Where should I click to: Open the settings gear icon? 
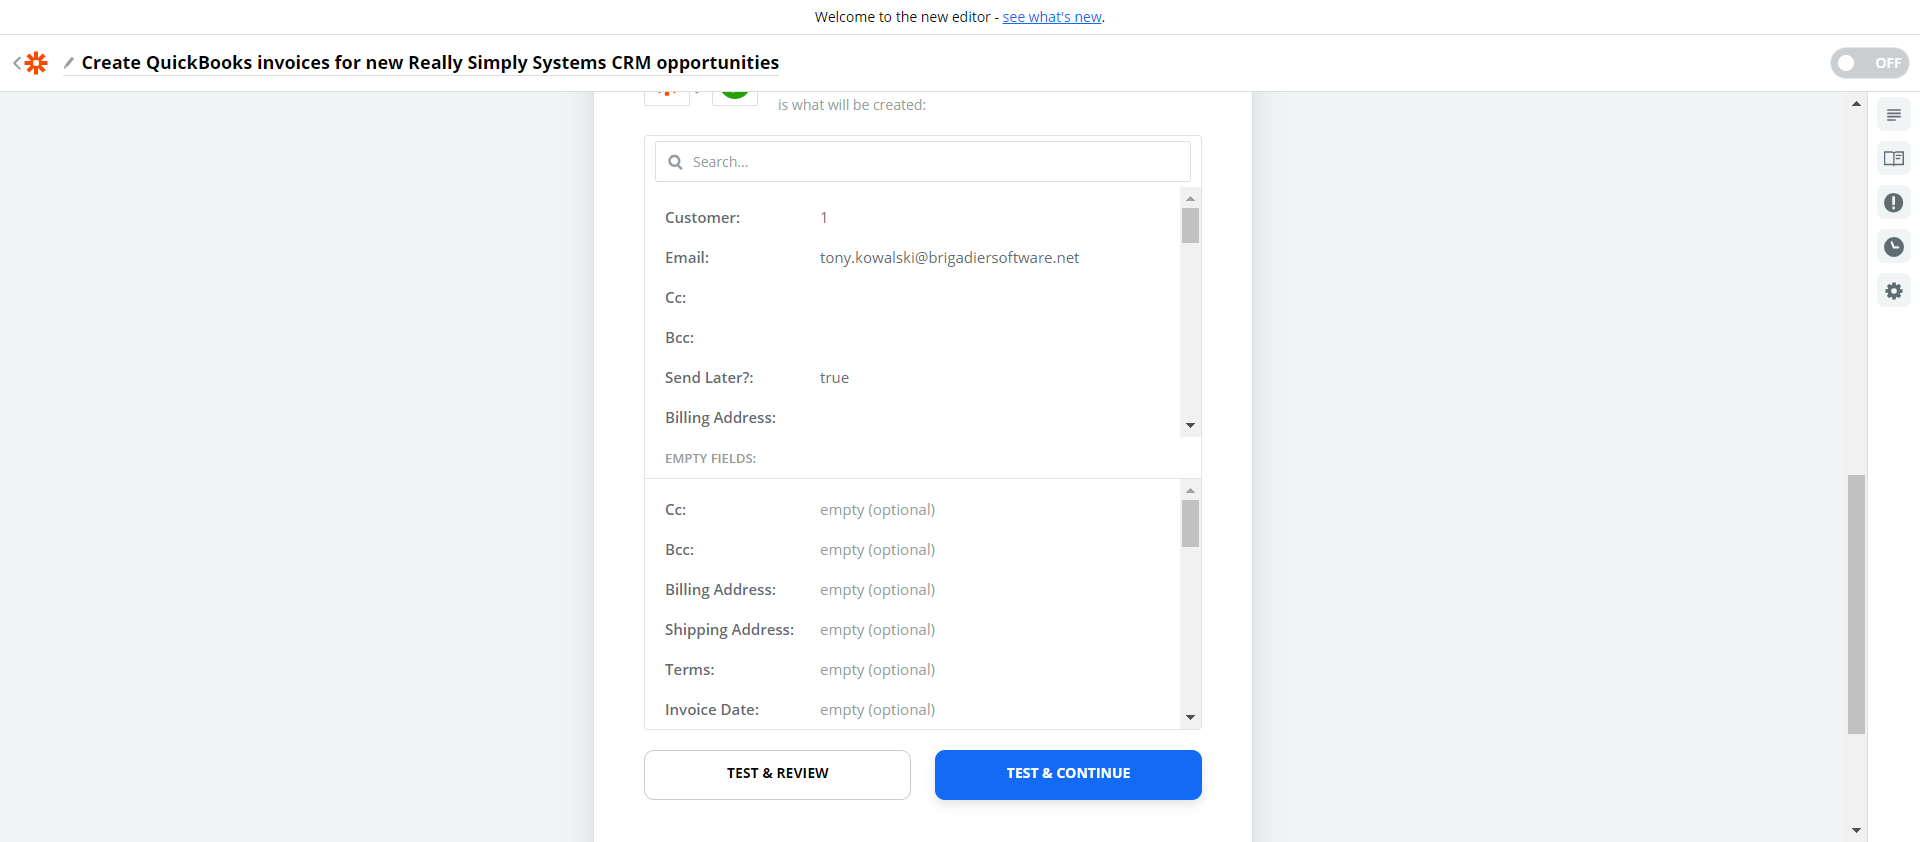[1893, 291]
